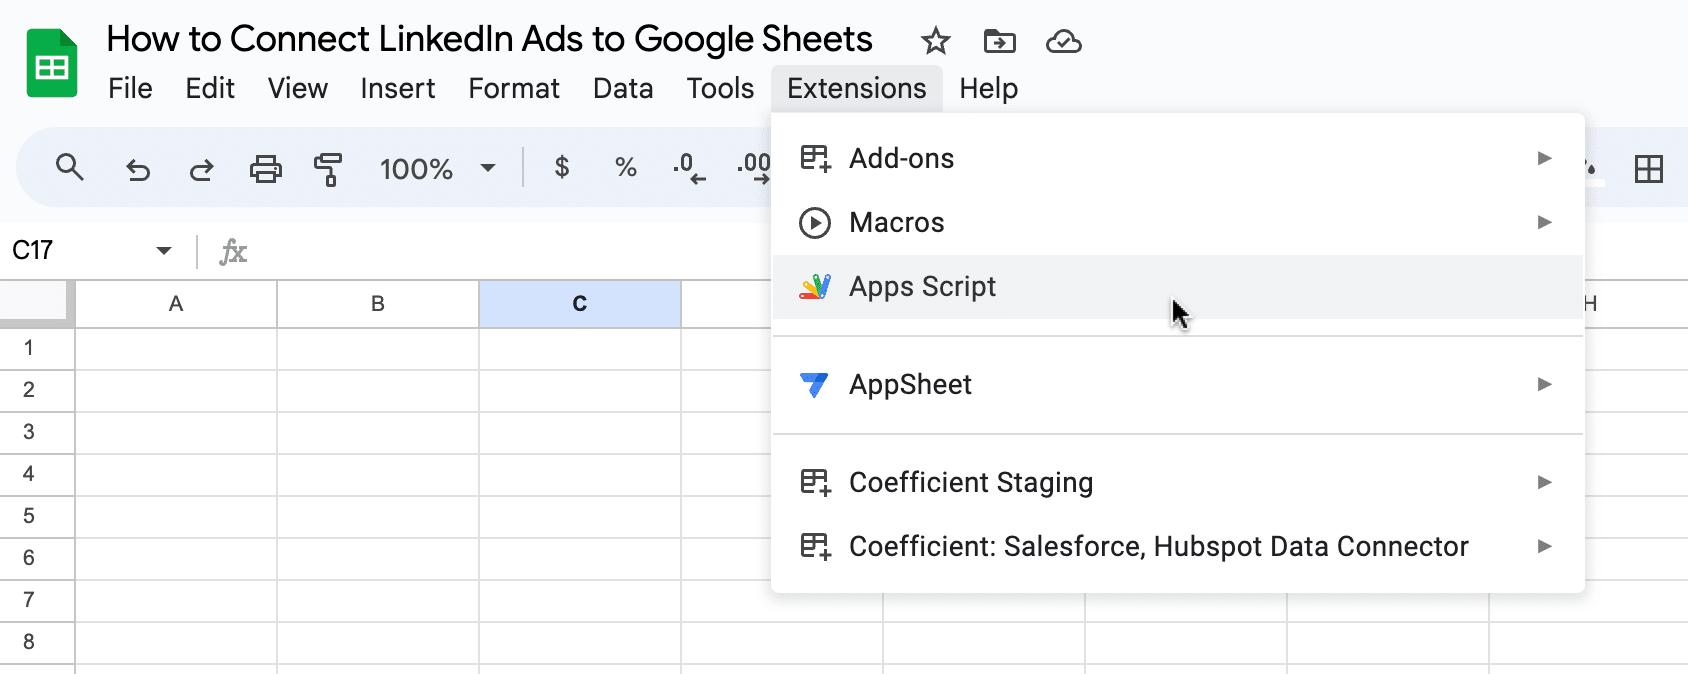Viewport: 1688px width, 674px height.
Task: Open borders tool in toolbar
Action: pos(1649,168)
